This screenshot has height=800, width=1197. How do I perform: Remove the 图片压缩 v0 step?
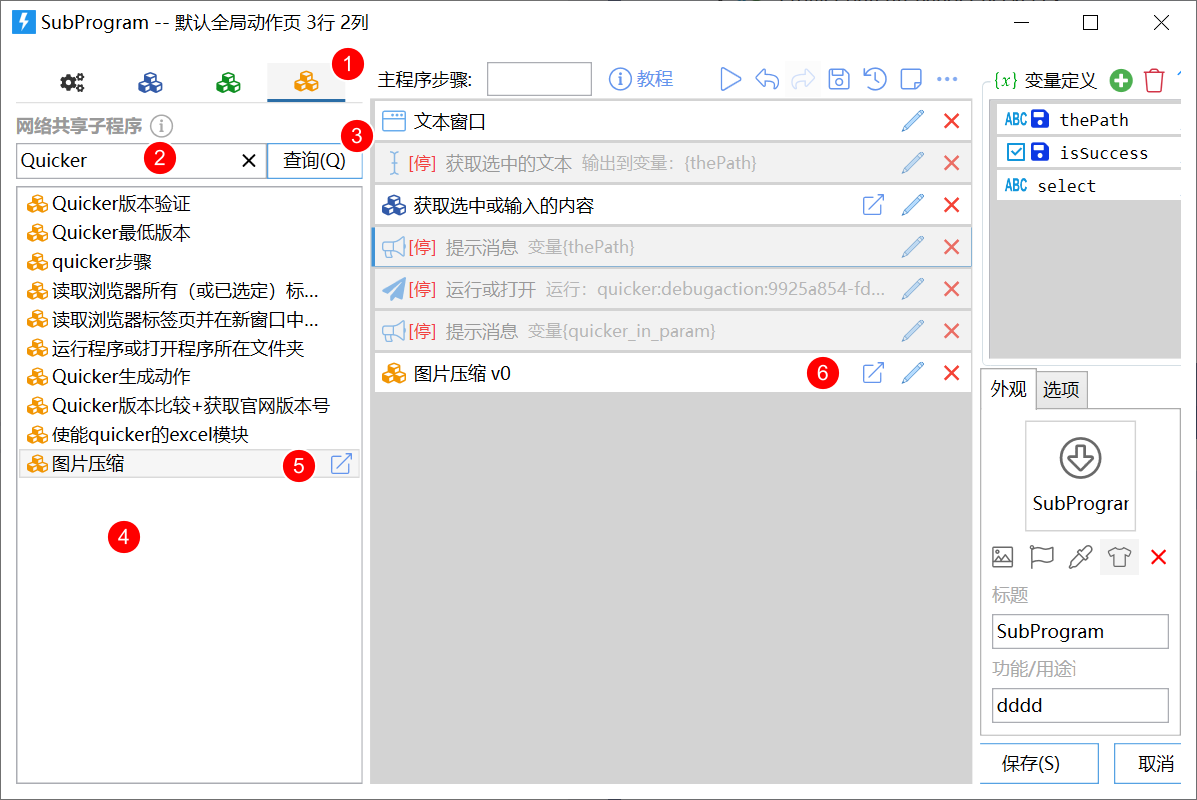point(951,373)
